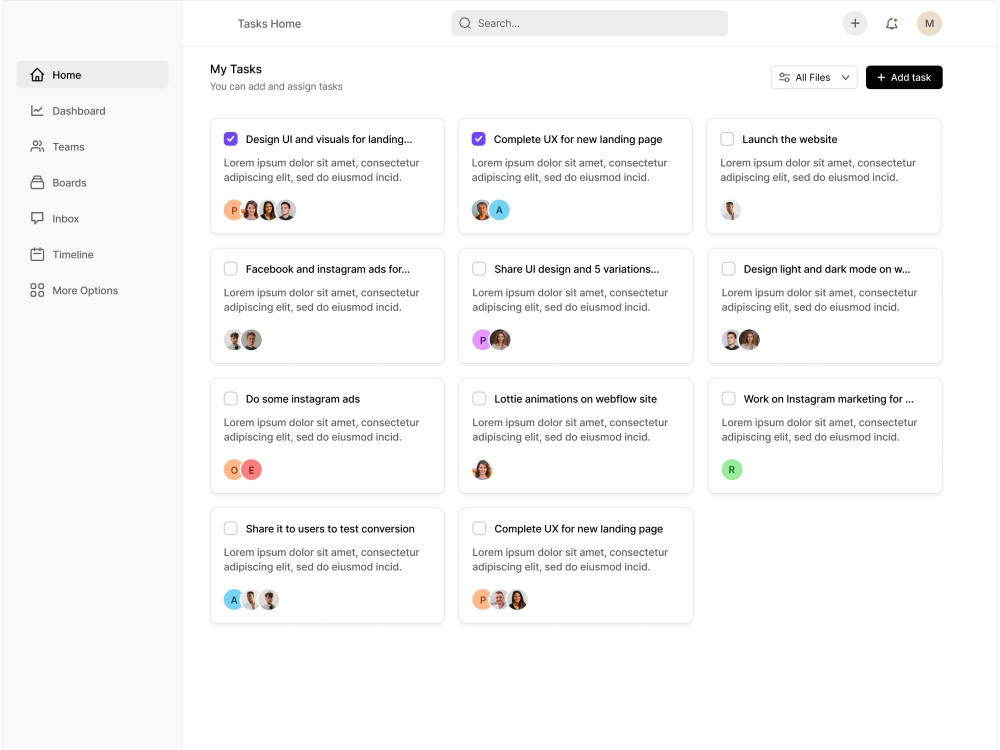Click the Home house icon in sidebar
This screenshot has height=750, width=1000.
click(x=37, y=75)
